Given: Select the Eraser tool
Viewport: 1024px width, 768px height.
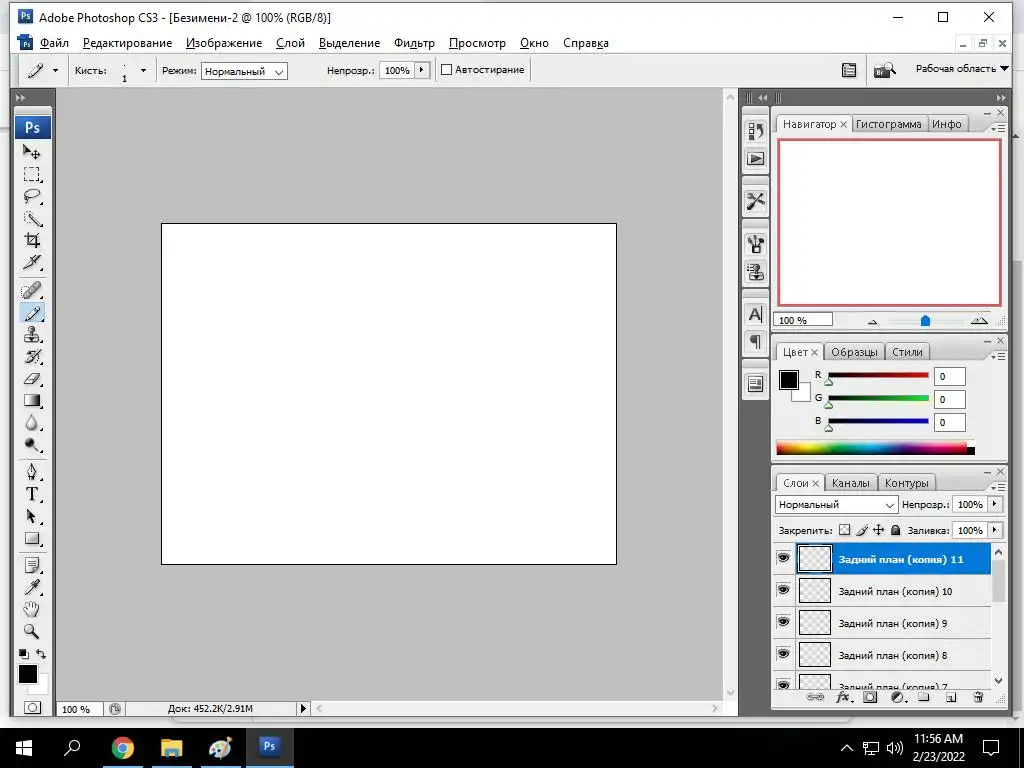Looking at the screenshot, I should tap(32, 379).
